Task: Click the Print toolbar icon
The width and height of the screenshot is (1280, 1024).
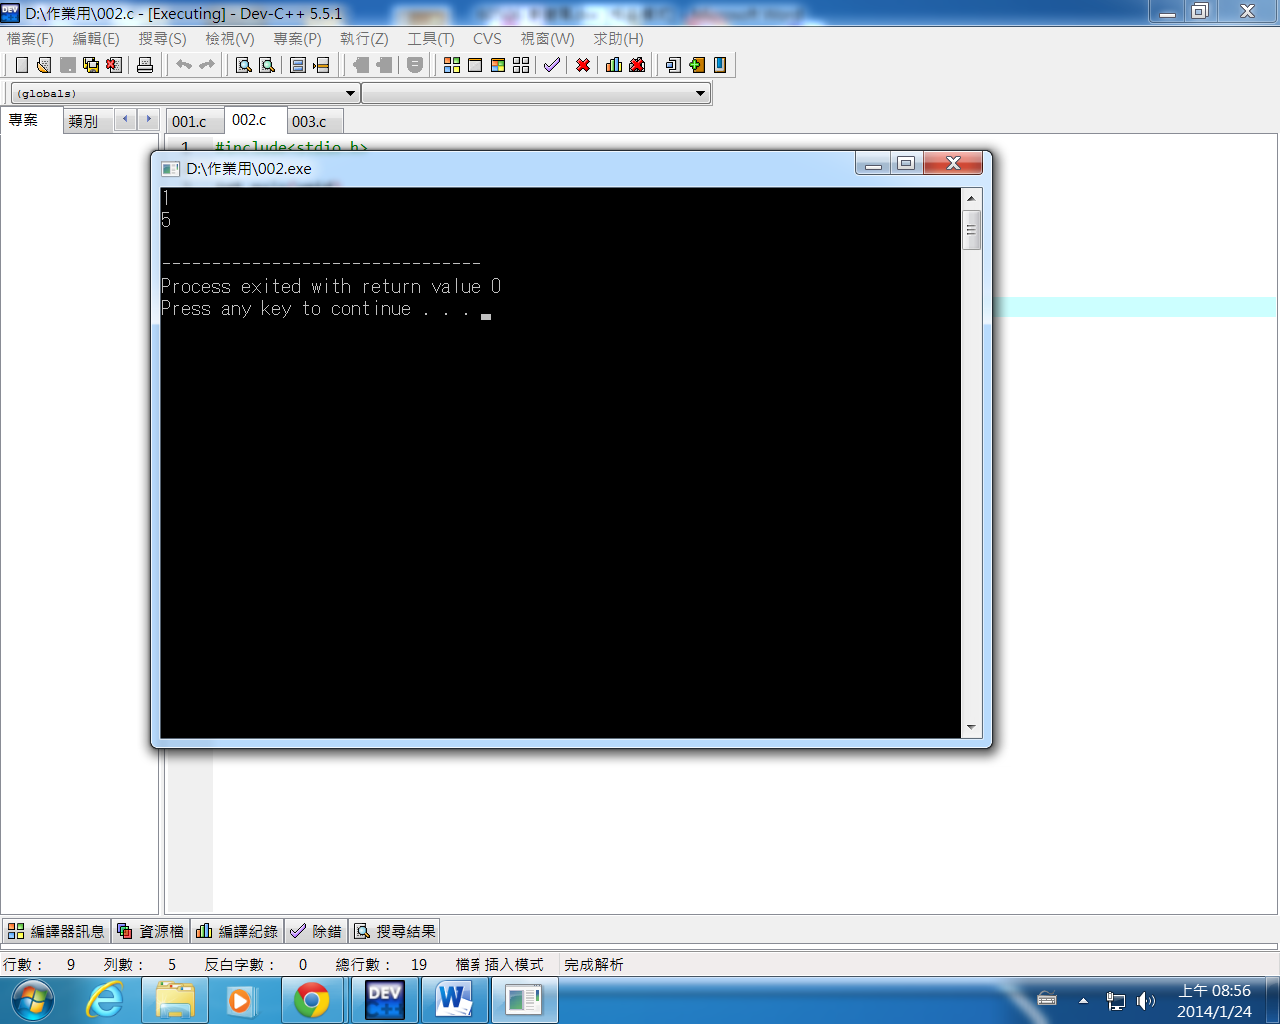Action: pyautogui.click(x=145, y=65)
